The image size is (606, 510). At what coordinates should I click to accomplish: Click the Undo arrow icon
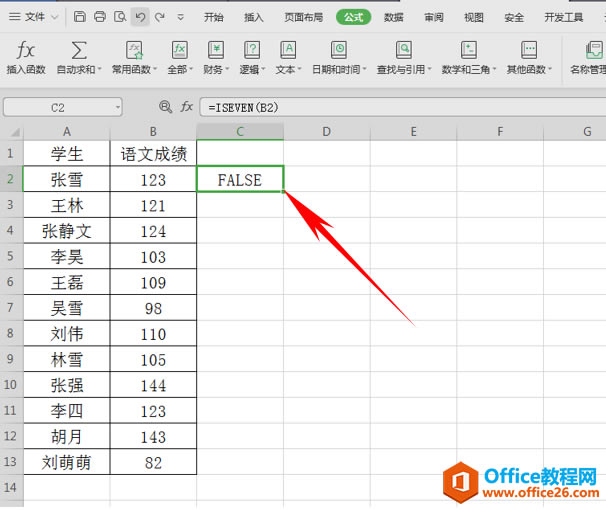(x=140, y=17)
